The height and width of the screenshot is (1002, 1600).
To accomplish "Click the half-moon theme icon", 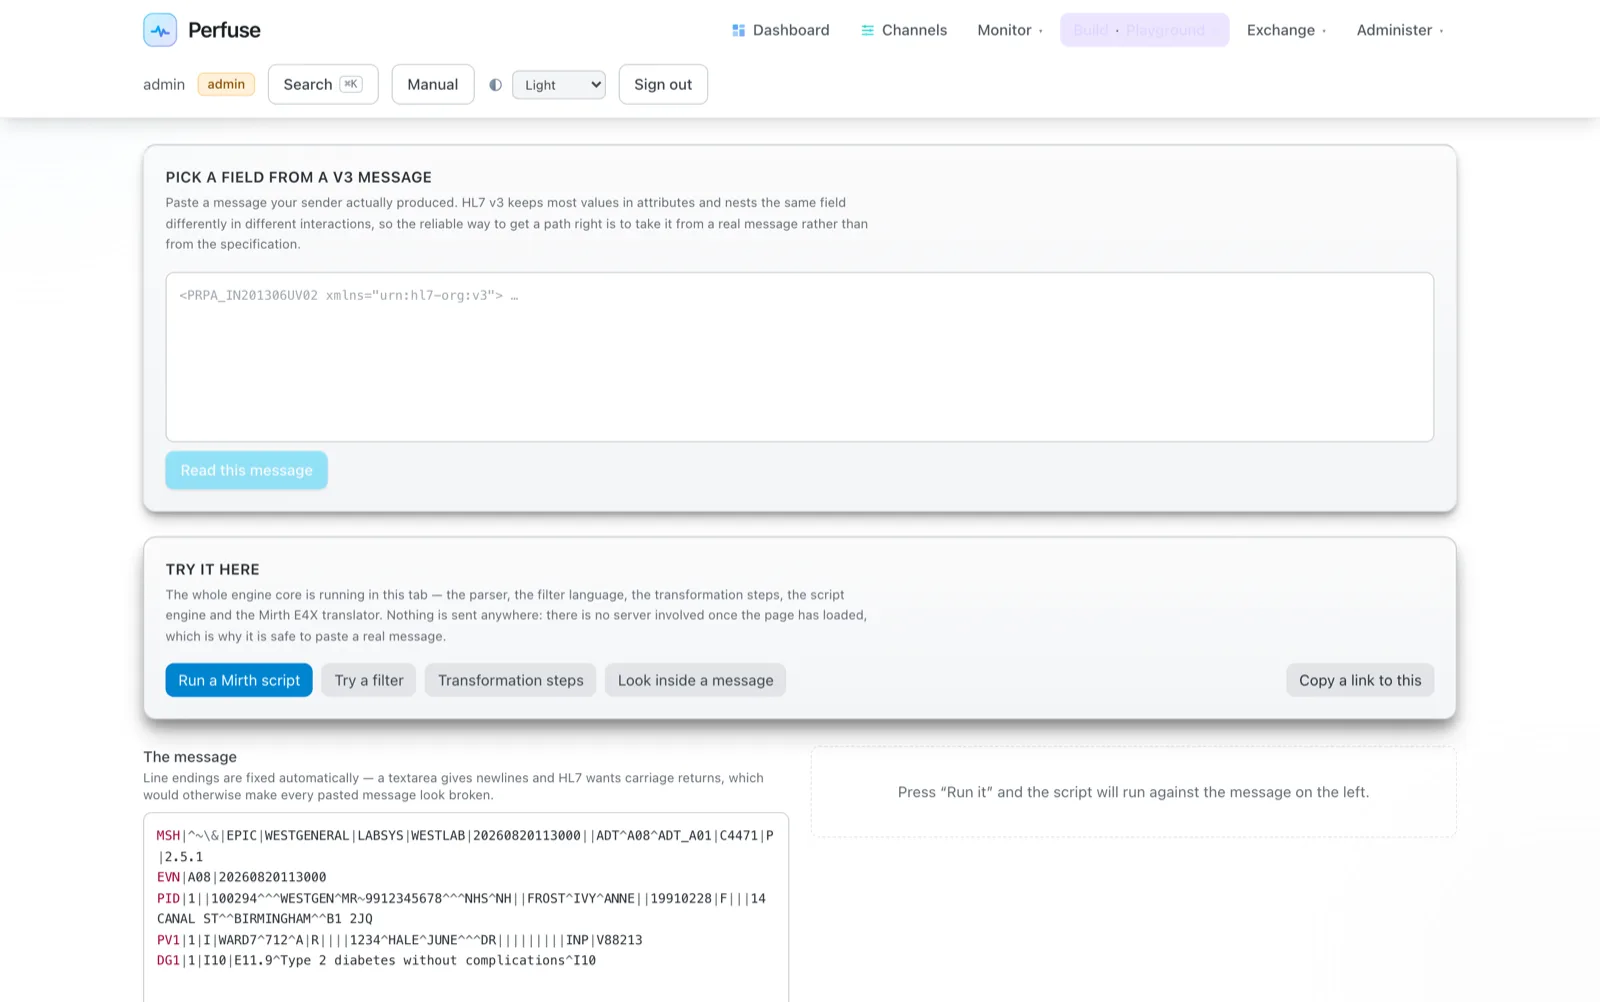I will pos(495,85).
